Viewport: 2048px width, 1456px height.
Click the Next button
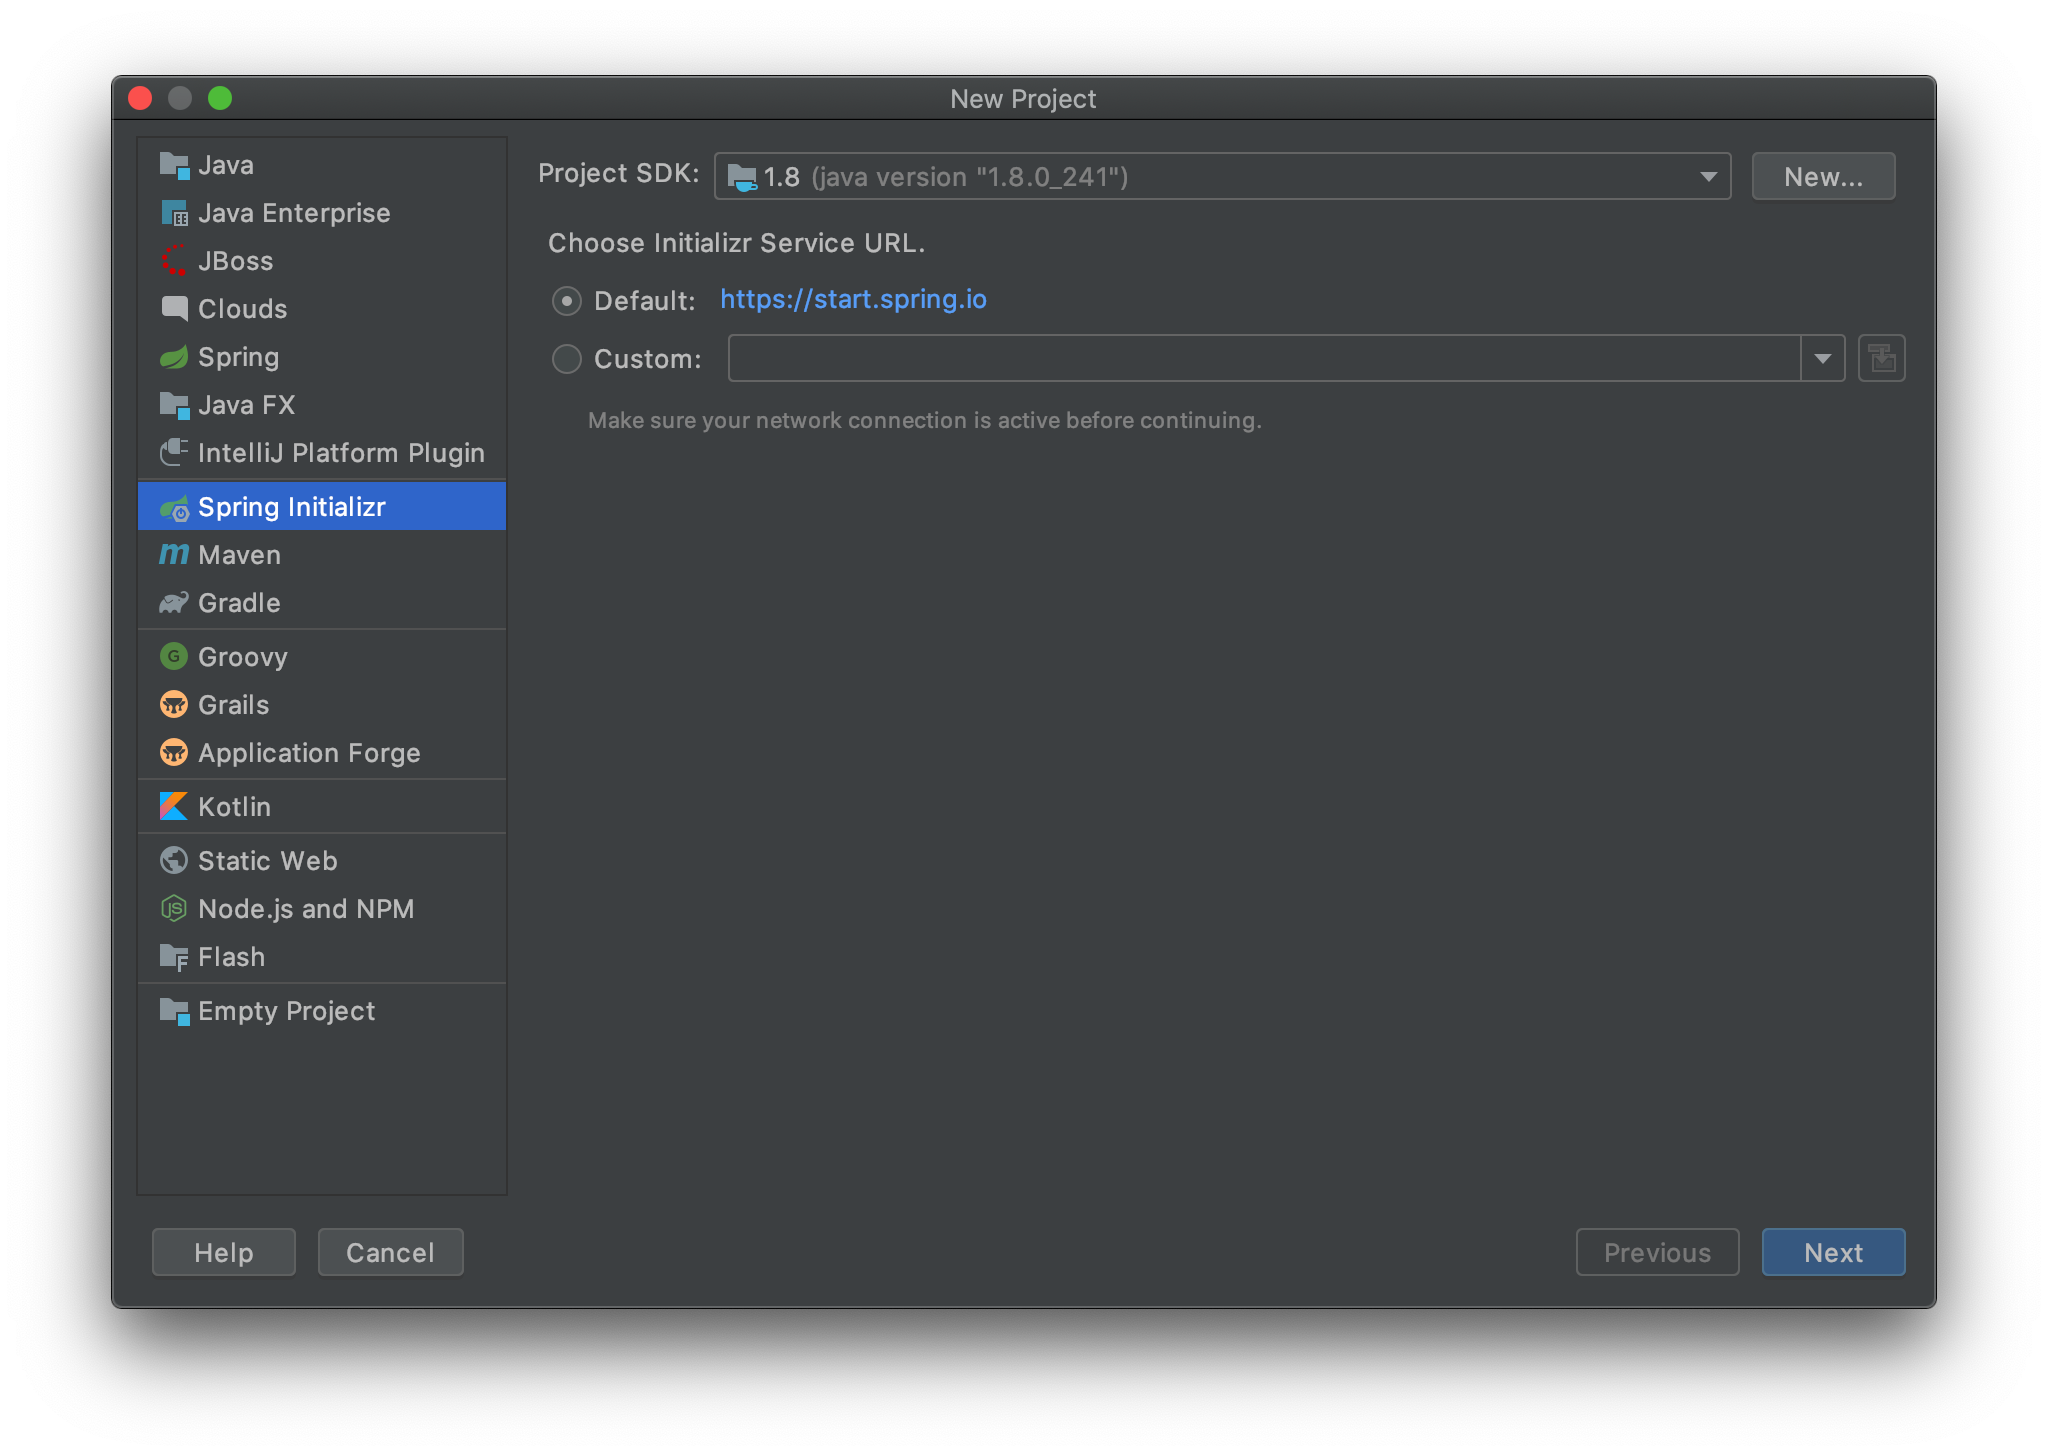pyautogui.click(x=1833, y=1252)
